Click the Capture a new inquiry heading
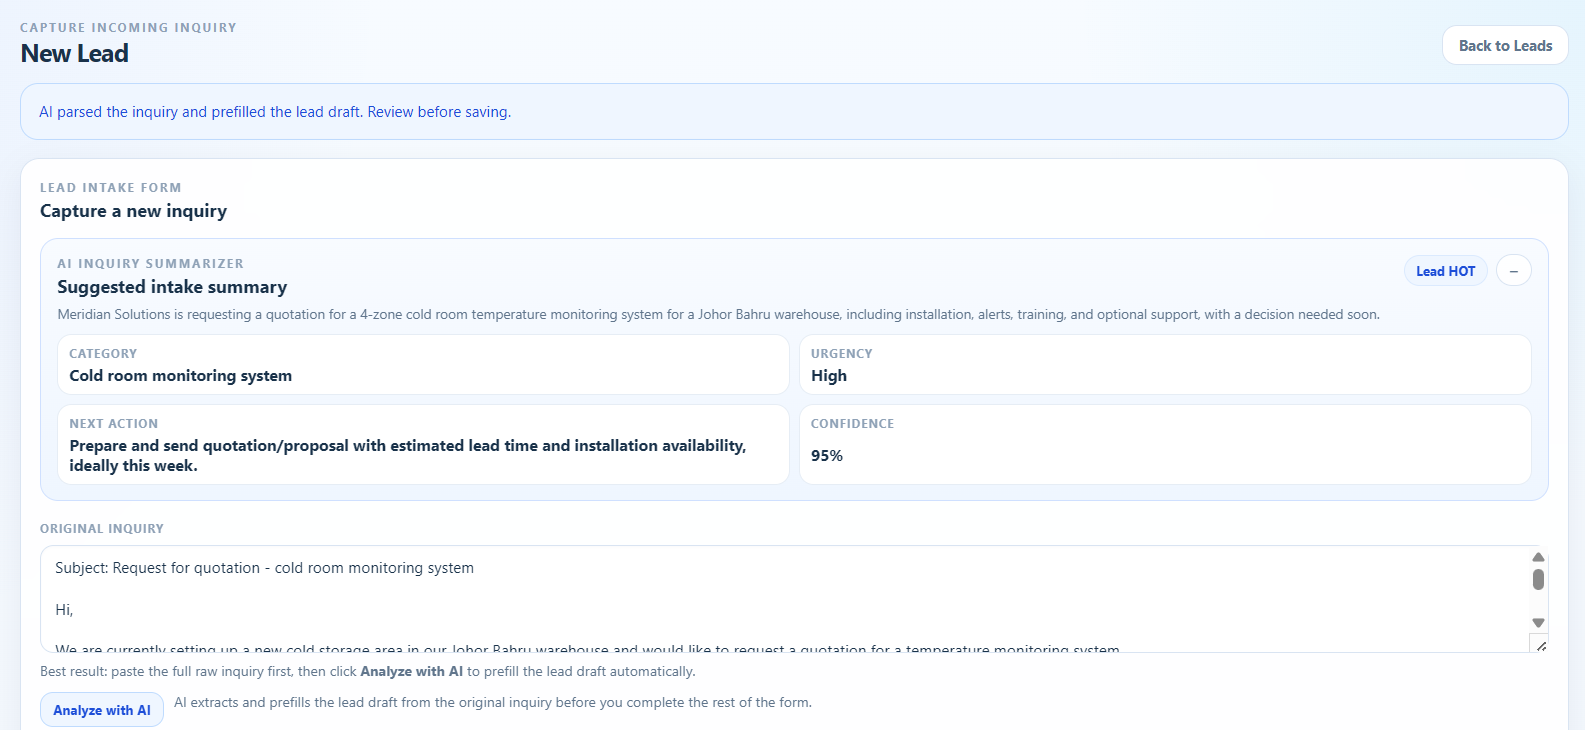Viewport: 1585px width, 730px height. 133,211
